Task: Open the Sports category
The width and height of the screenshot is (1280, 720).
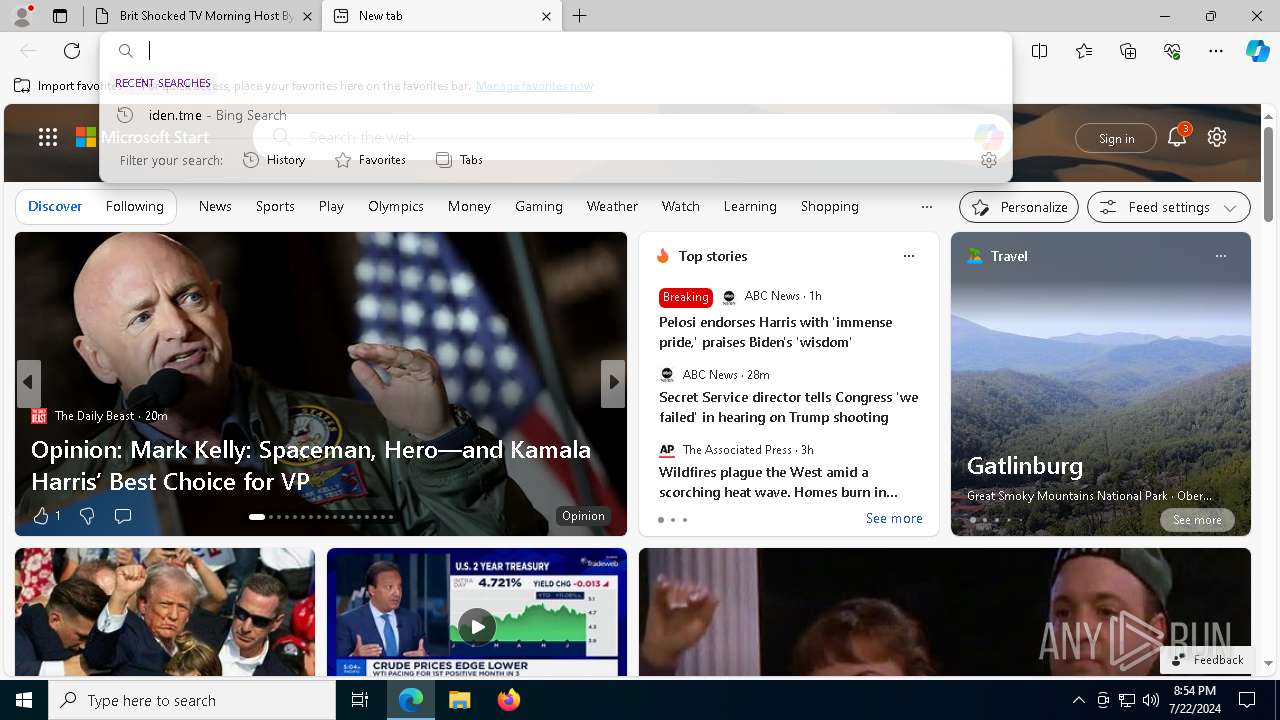Action: tap(275, 206)
